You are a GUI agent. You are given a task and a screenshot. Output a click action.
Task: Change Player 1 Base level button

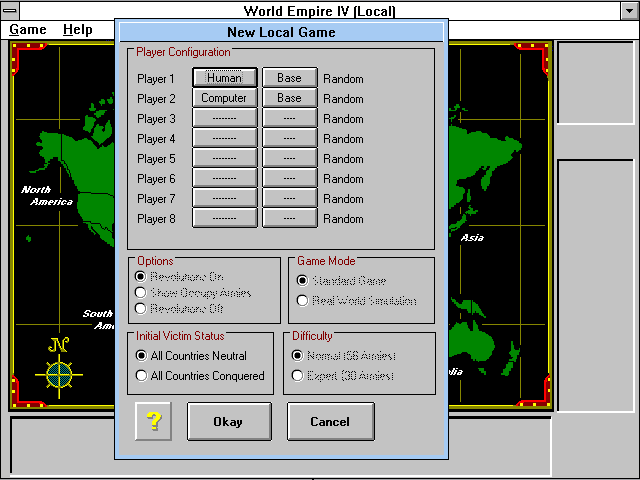290,78
